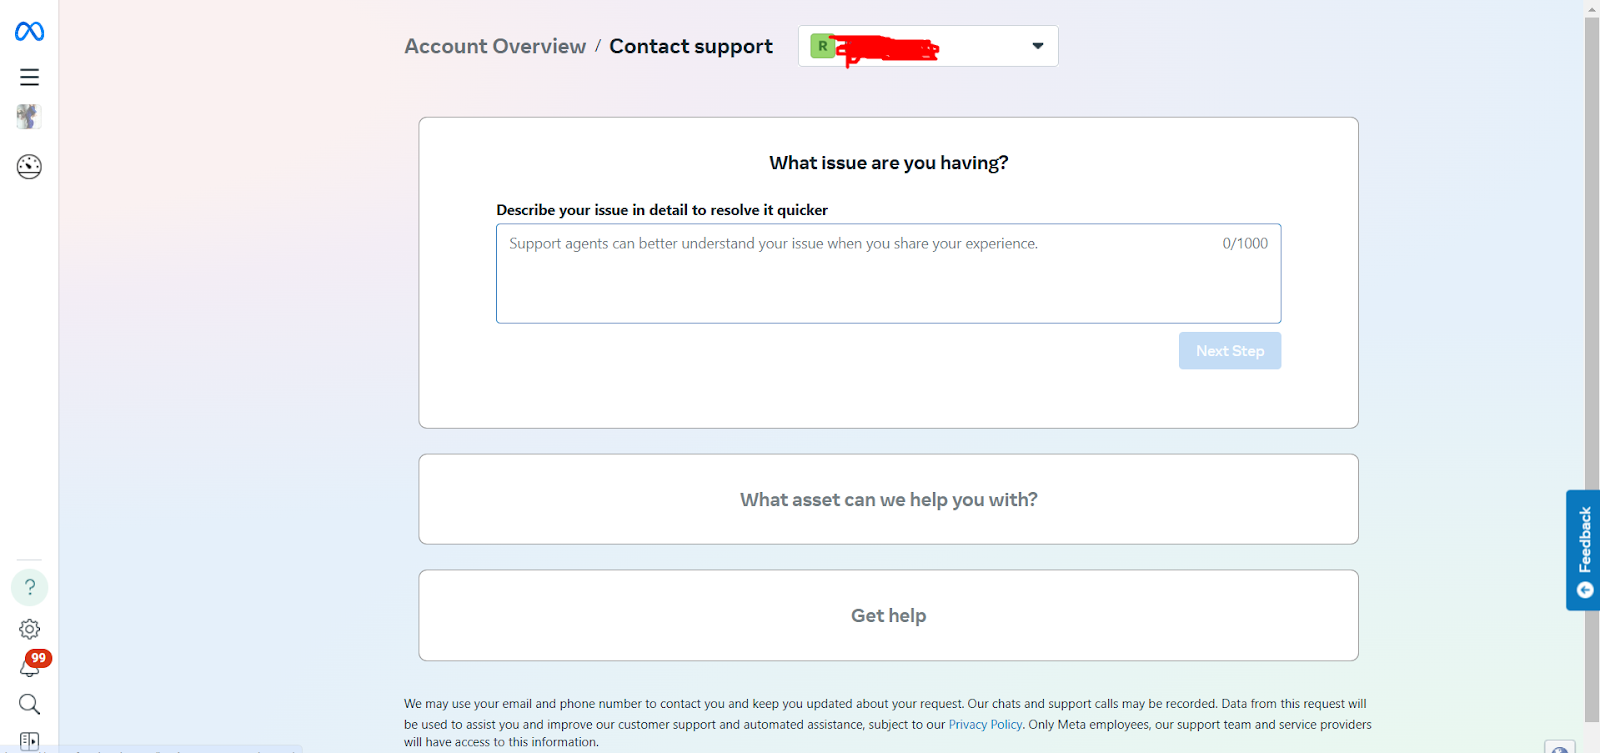The width and height of the screenshot is (1600, 753).
Task: Click the Meta logo icon
Action: pyautogui.click(x=29, y=32)
